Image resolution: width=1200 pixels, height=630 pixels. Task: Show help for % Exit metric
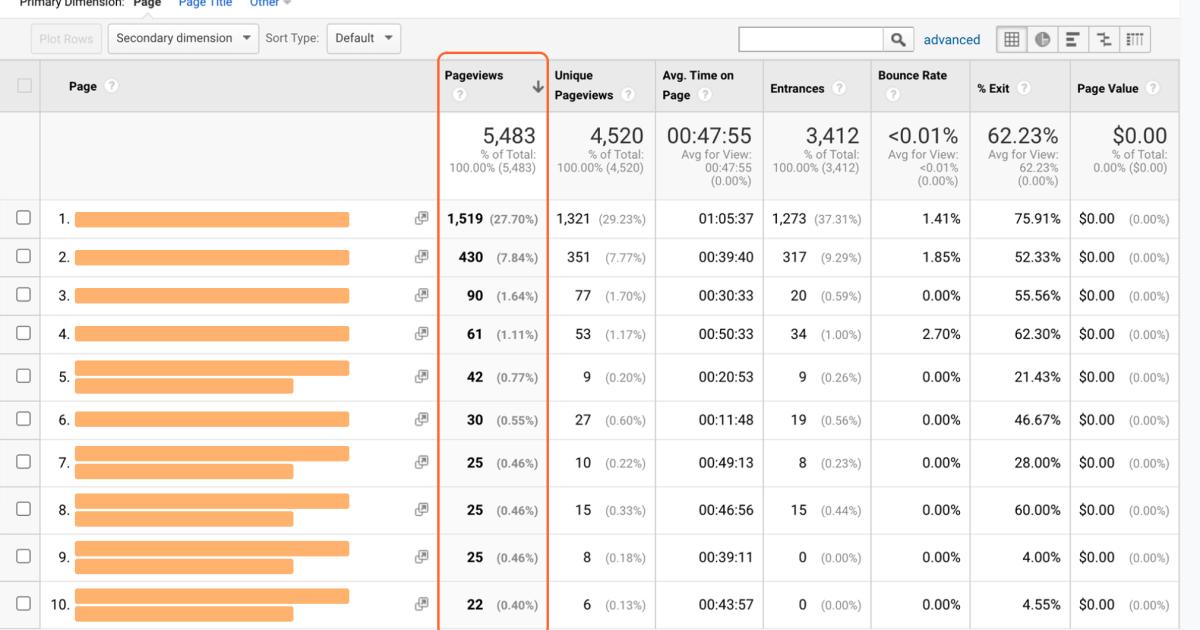click(1024, 89)
